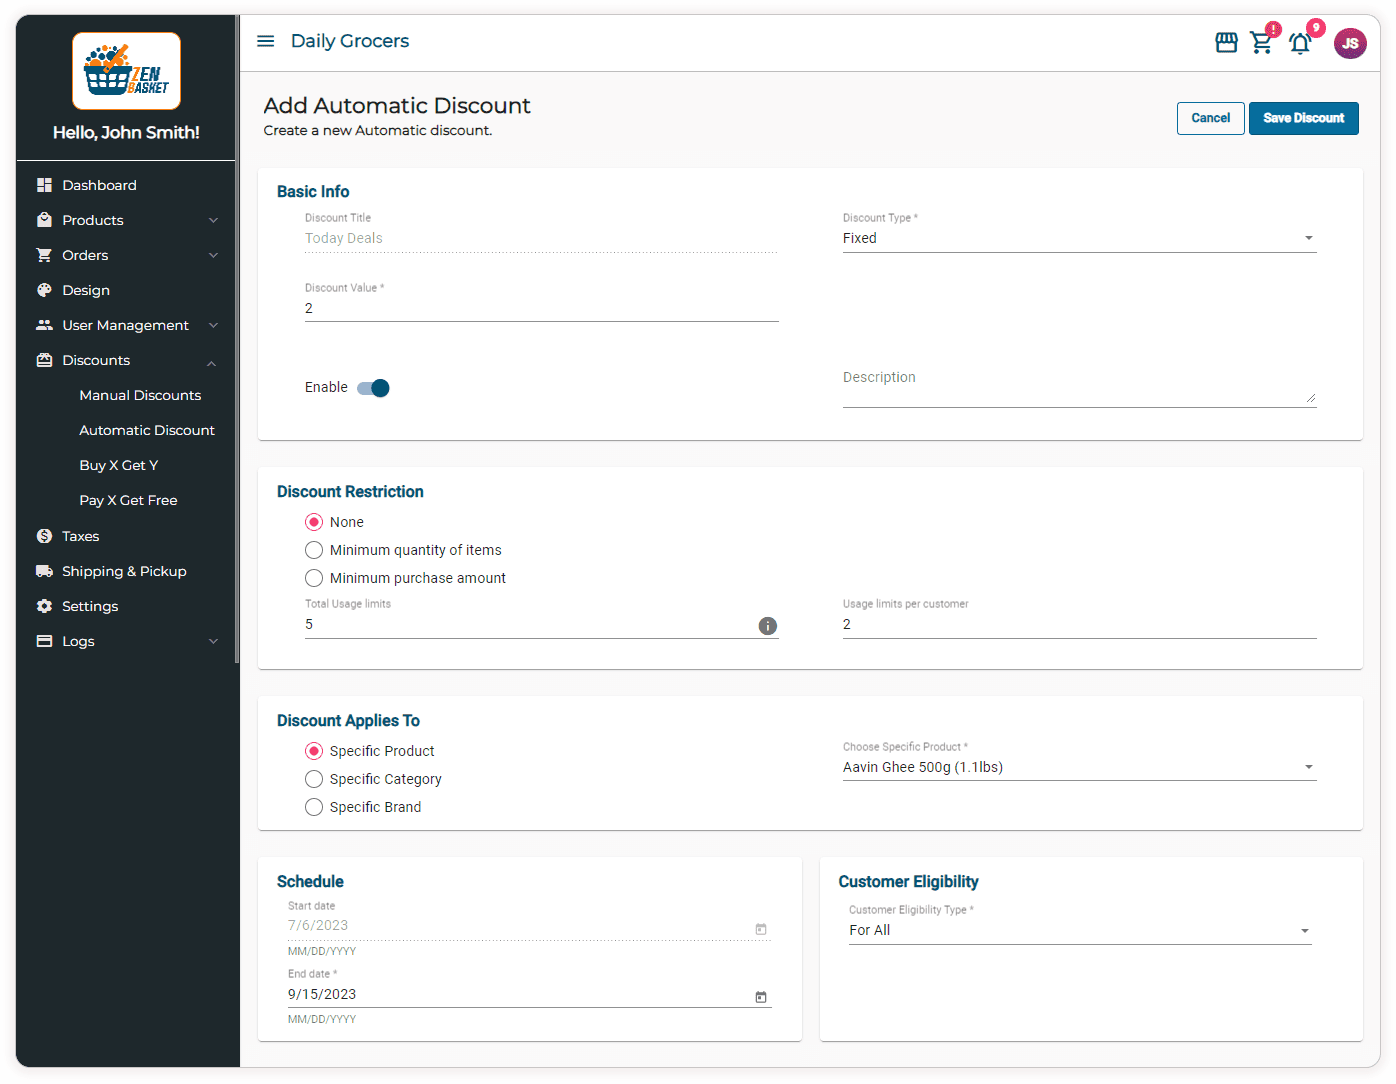1396x1084 pixels.
Task: Go to Manual Discounts in sidebar
Action: pos(140,395)
